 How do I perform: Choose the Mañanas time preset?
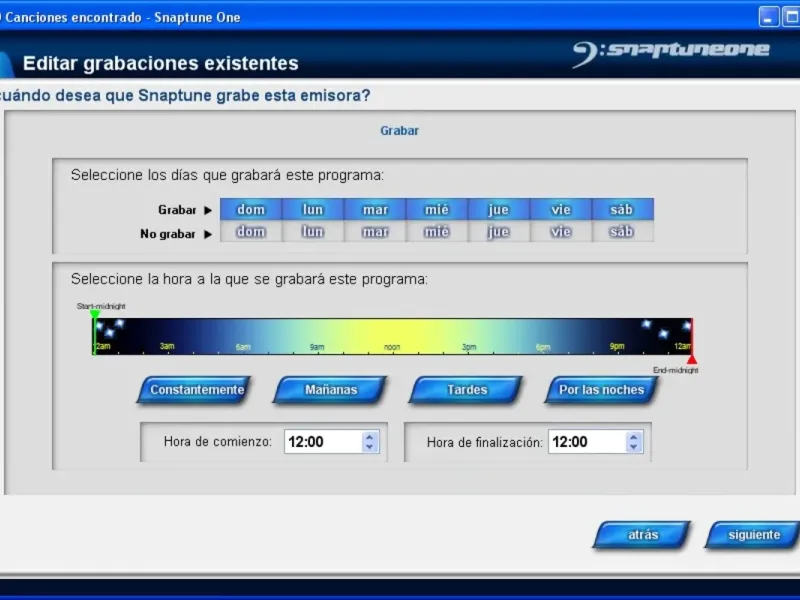click(331, 390)
